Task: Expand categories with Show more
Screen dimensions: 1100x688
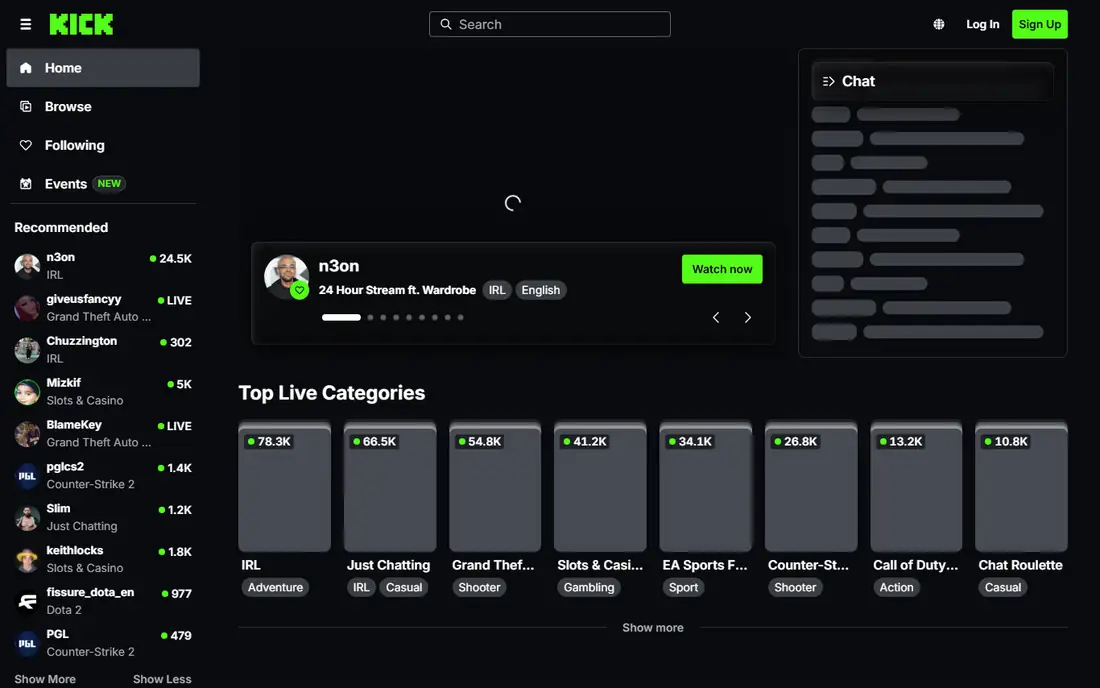Action: (x=652, y=628)
